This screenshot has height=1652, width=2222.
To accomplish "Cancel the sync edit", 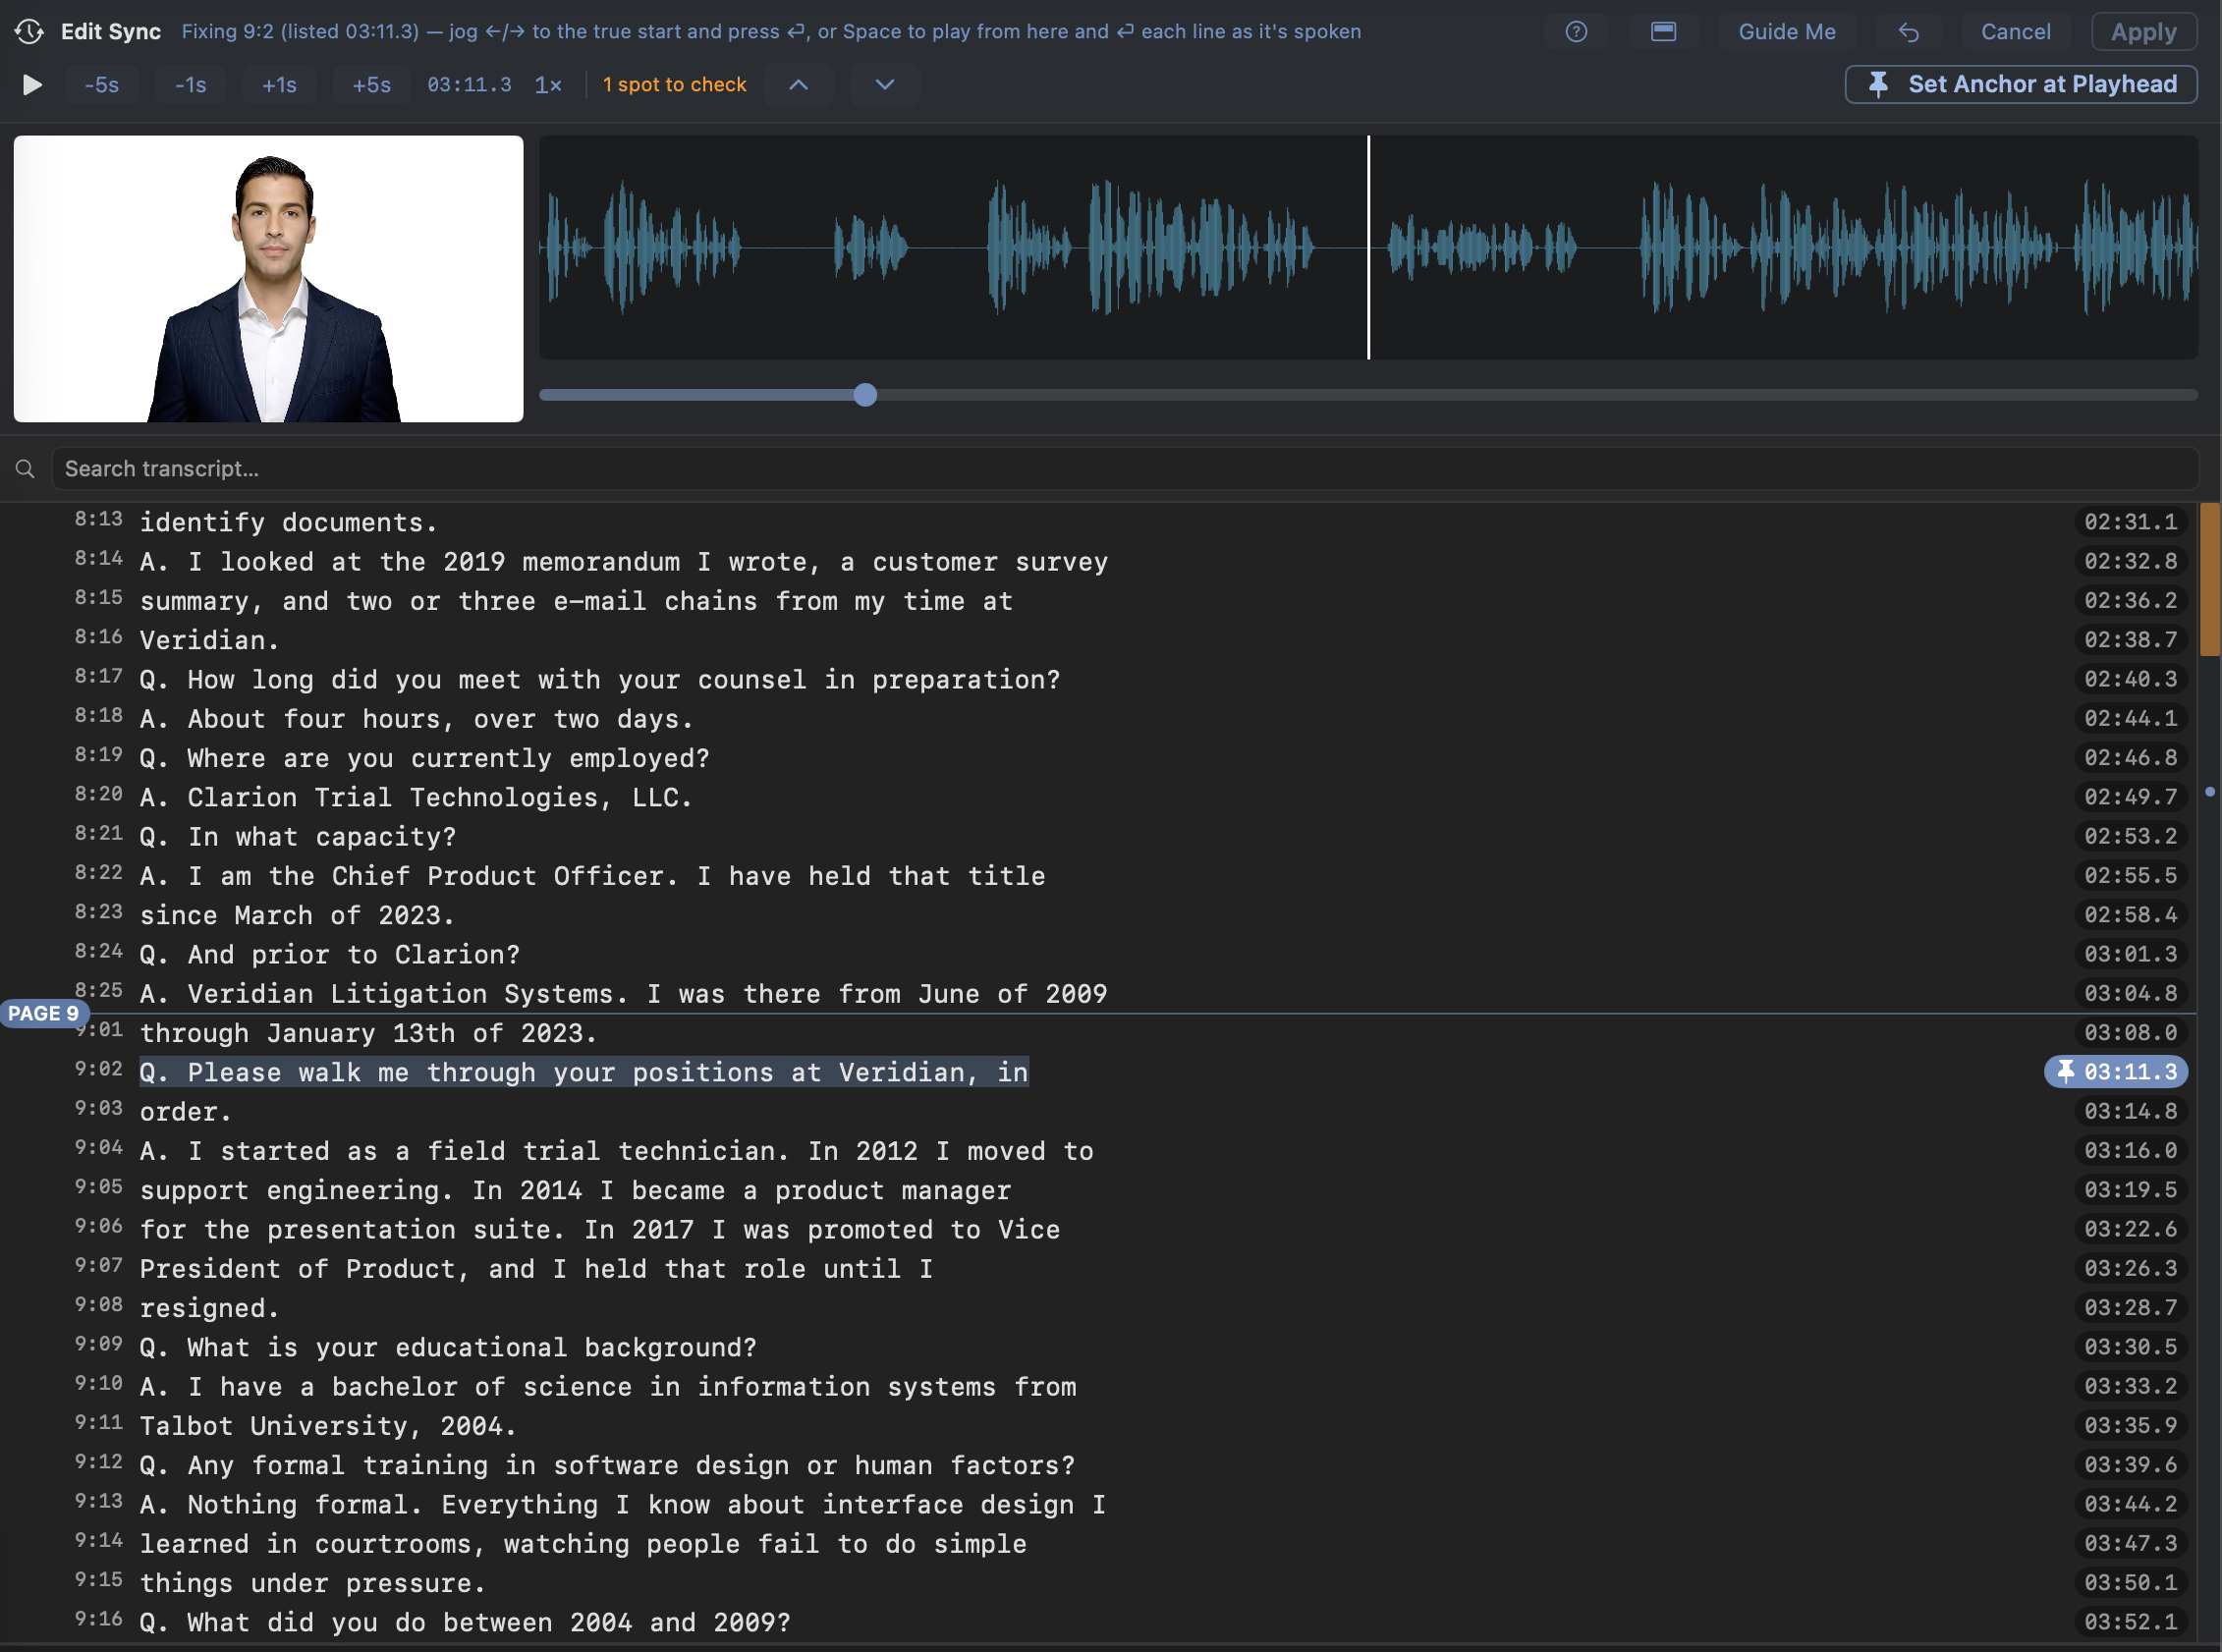I will point(2015,31).
